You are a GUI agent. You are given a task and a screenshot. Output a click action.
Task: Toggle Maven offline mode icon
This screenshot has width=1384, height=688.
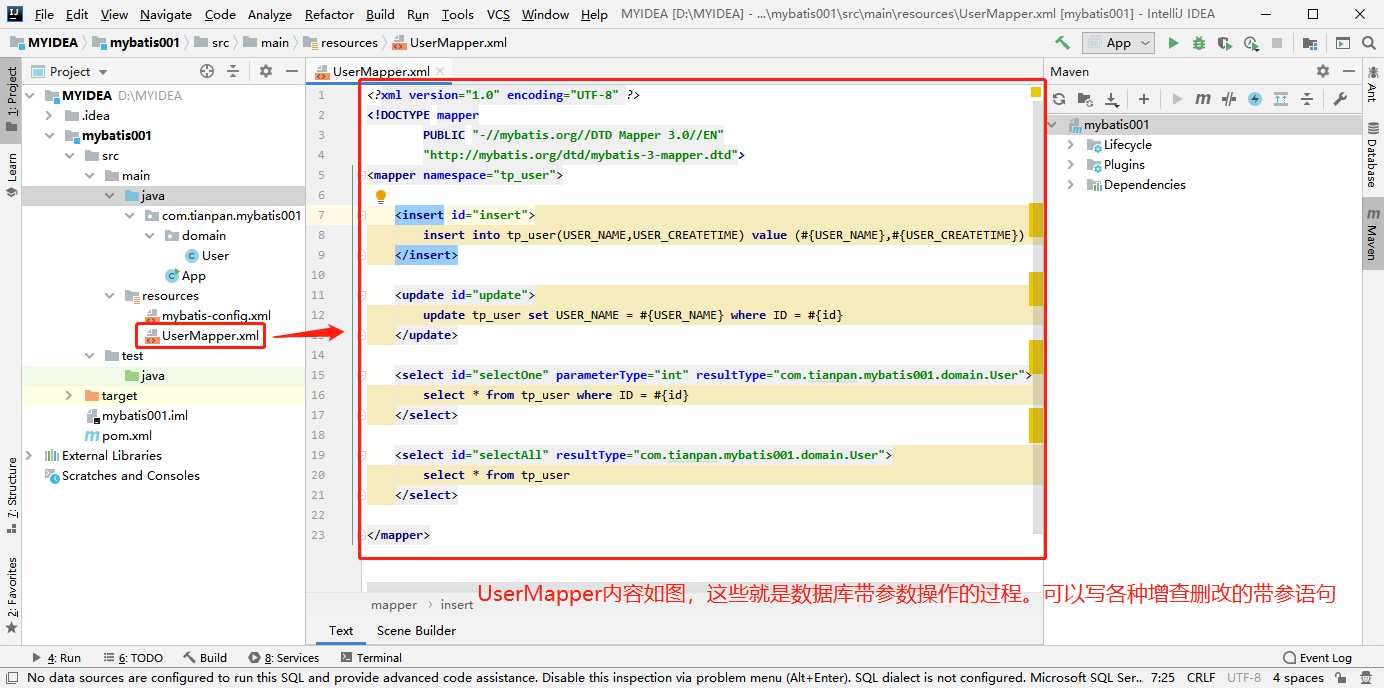coord(1229,99)
